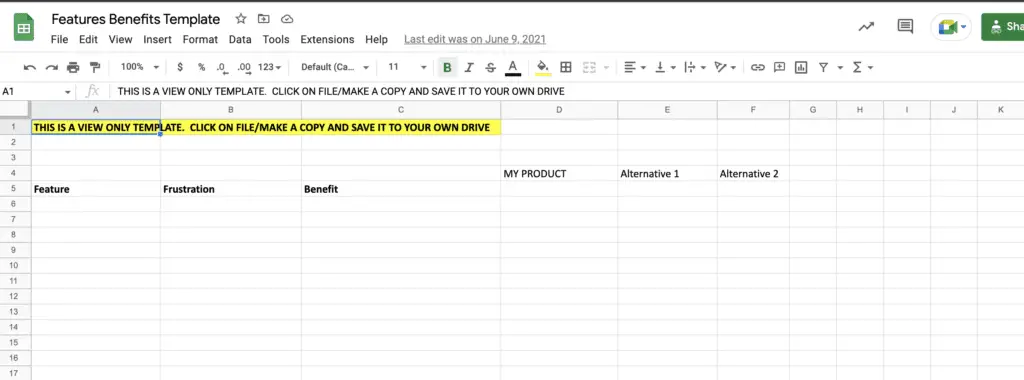Screen dimensions: 1024x380
Task: Create a filter
Action: [x=824, y=67]
